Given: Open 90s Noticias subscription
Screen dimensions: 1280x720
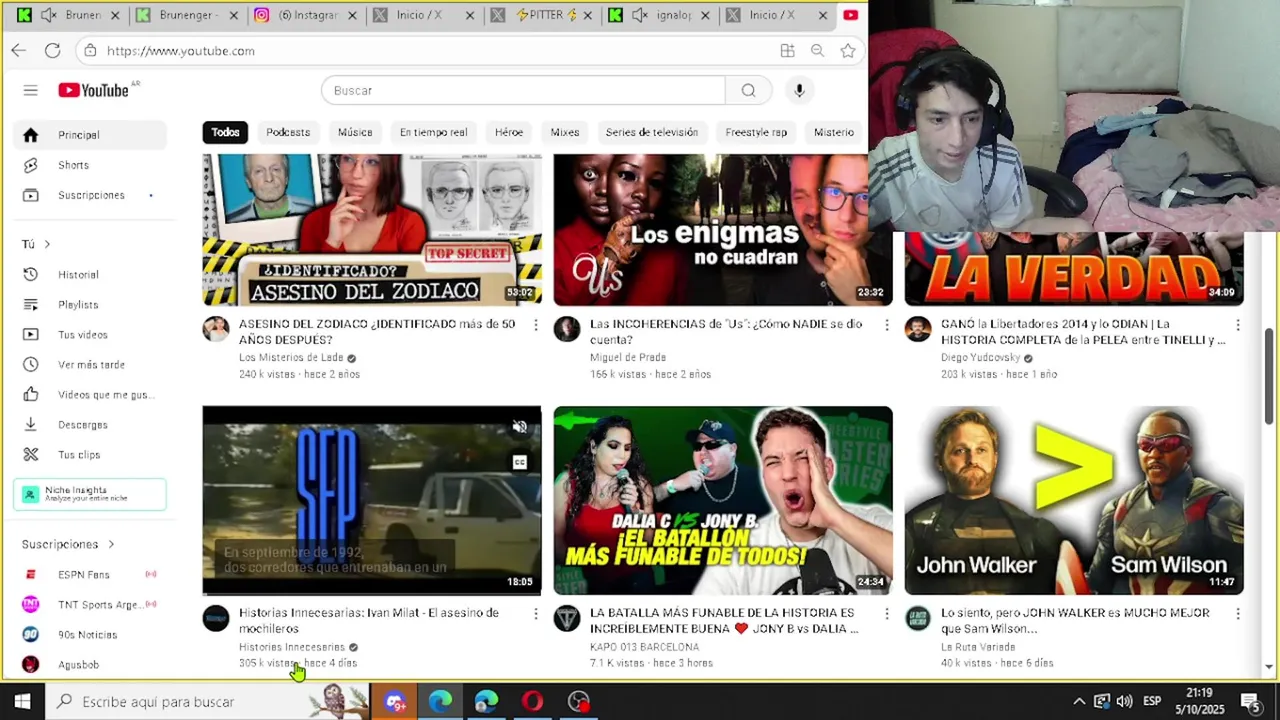Looking at the screenshot, I should pos(90,634).
